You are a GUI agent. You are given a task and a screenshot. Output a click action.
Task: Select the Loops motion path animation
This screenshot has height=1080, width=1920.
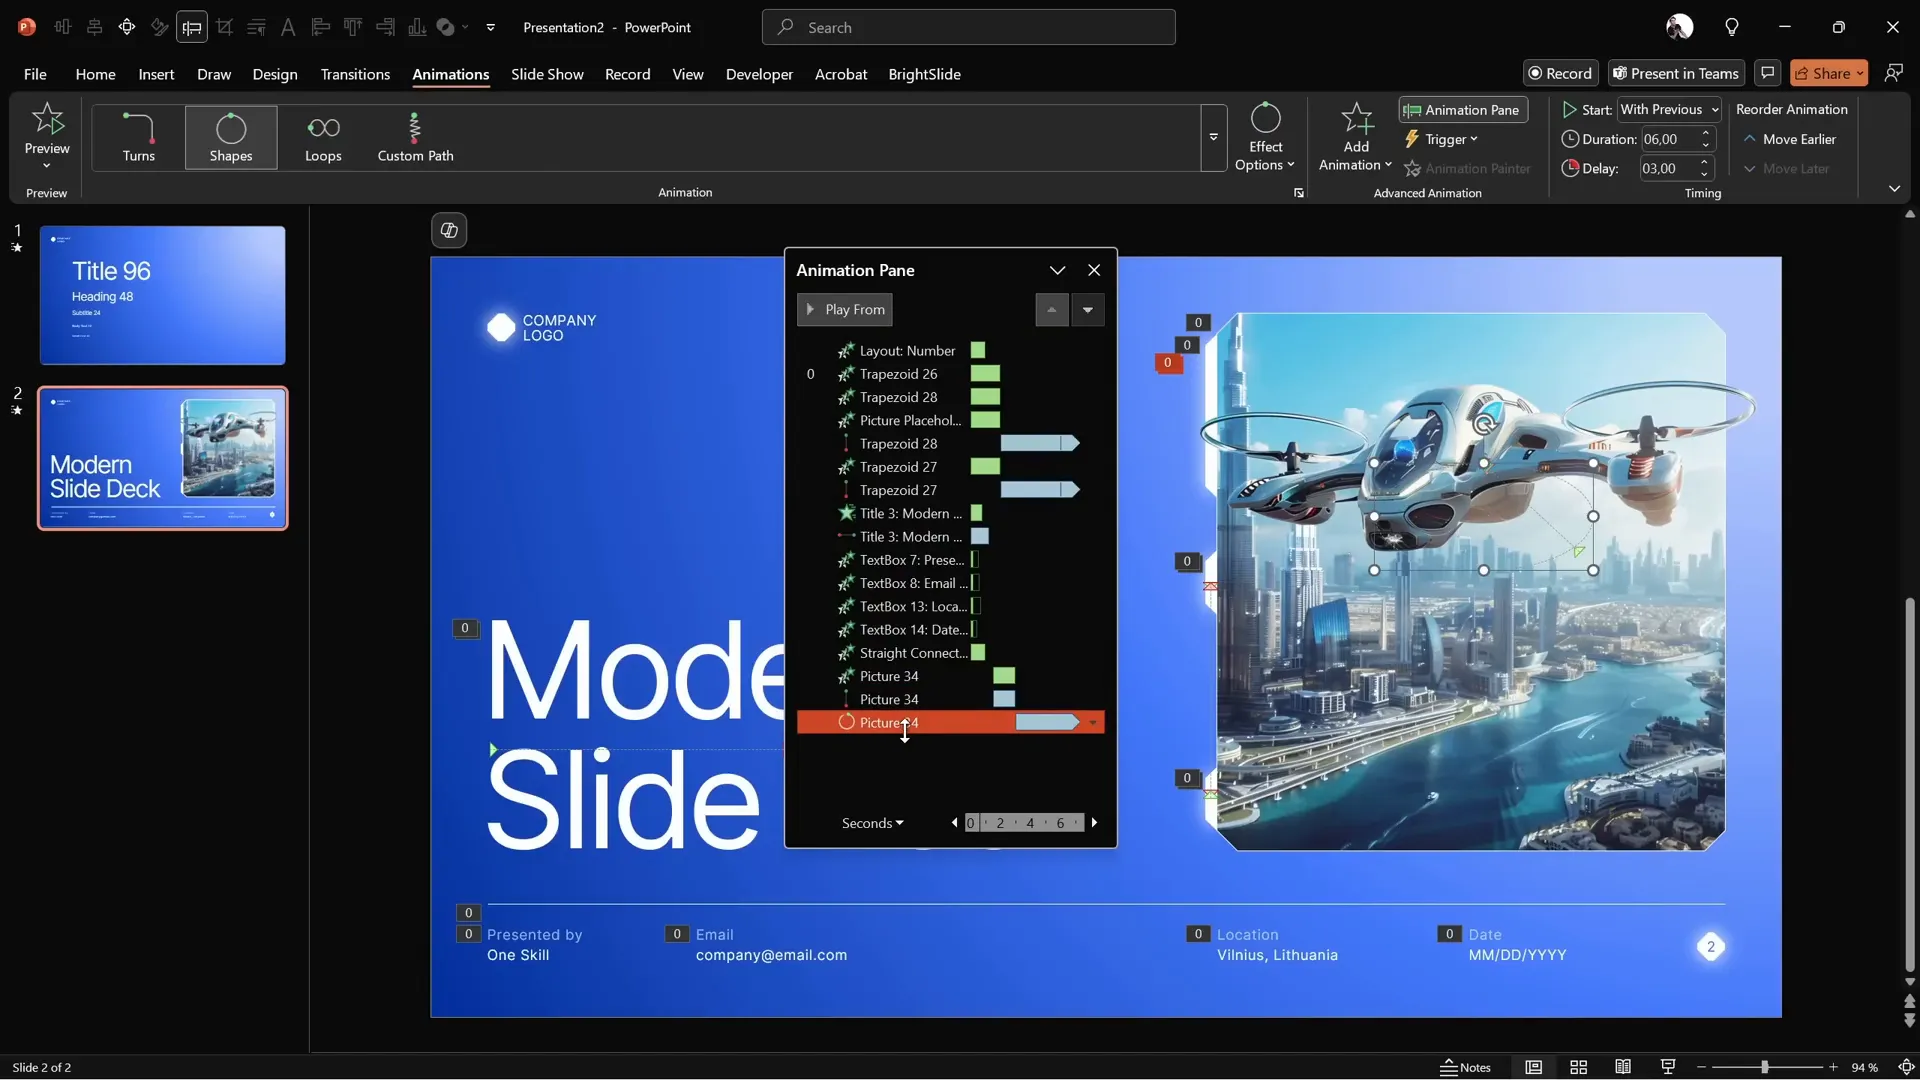point(322,137)
